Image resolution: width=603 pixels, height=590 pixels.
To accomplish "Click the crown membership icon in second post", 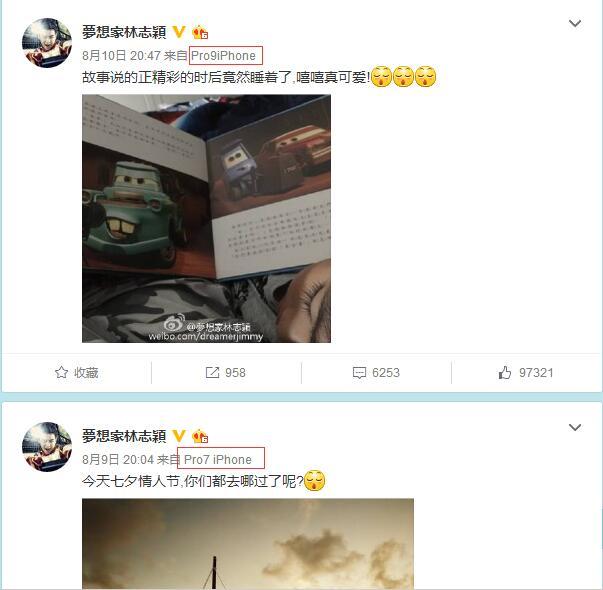I will pyautogui.click(x=200, y=436).
